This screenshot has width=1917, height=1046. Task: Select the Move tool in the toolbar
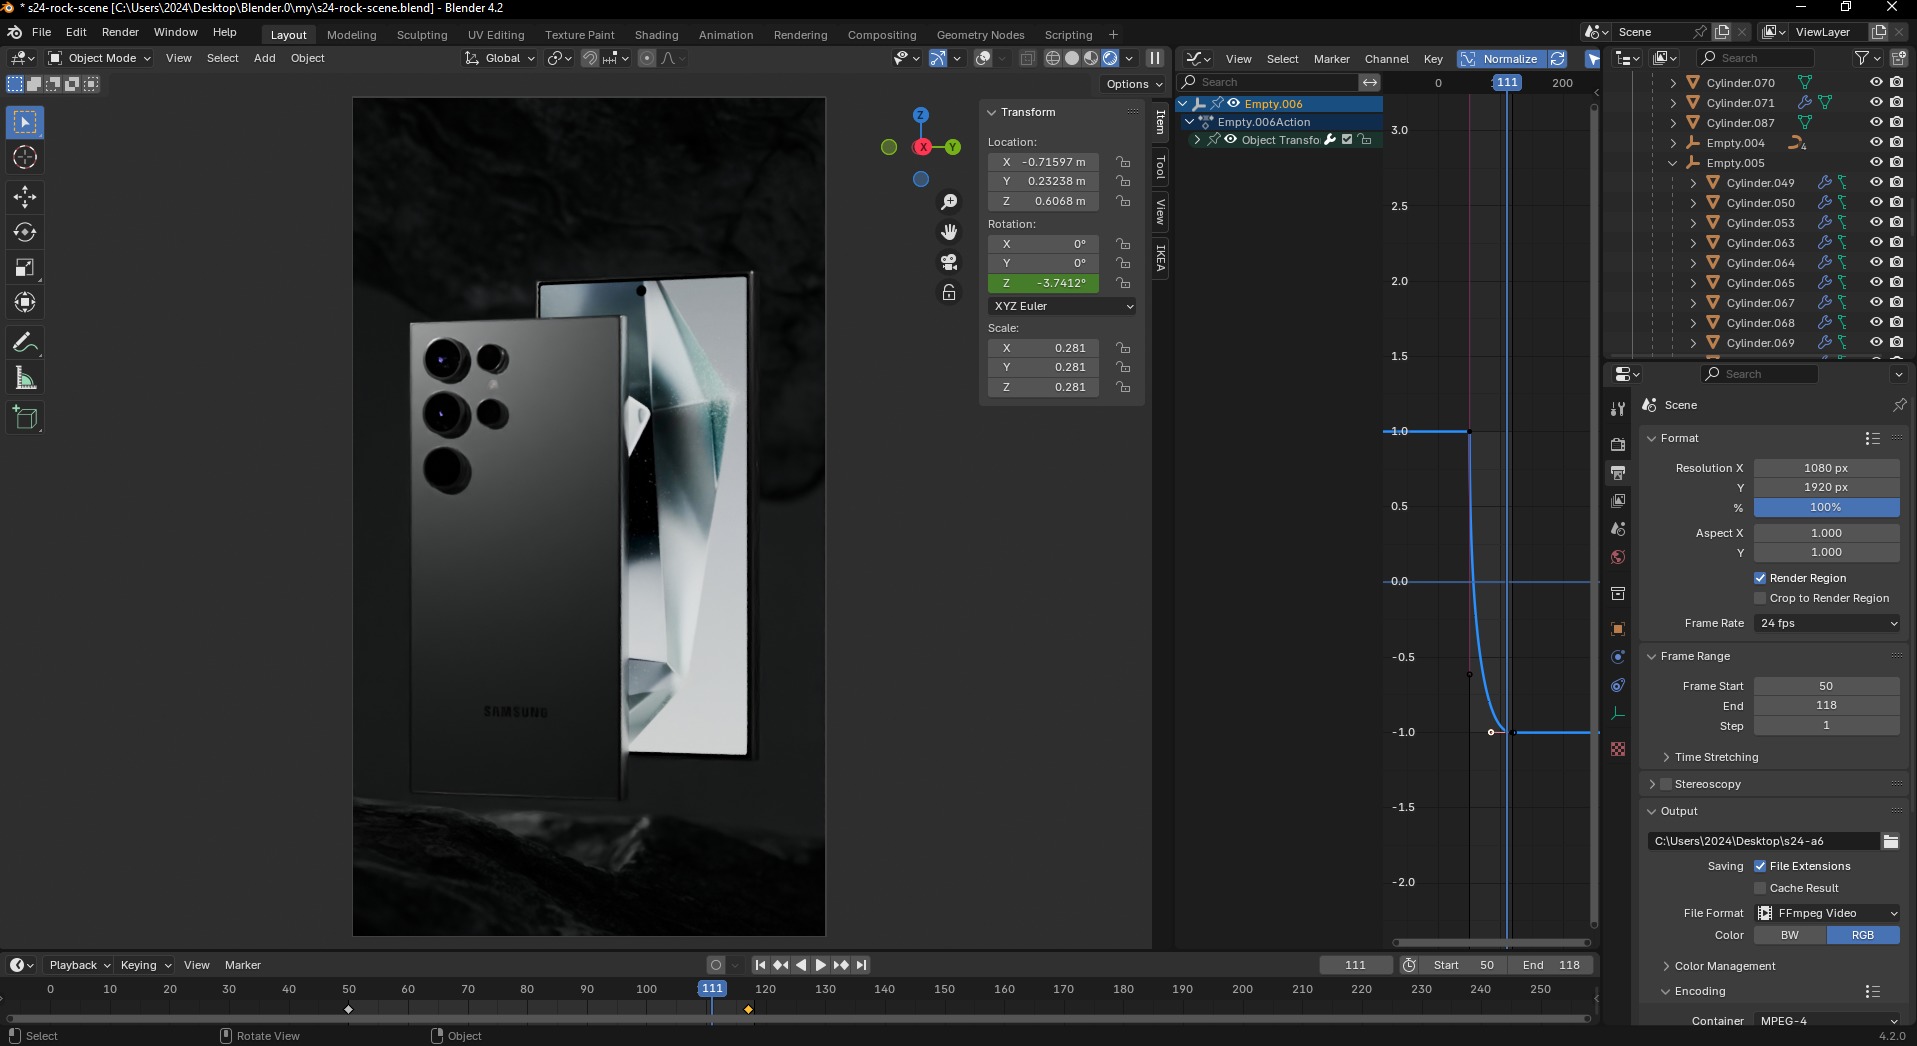pyautogui.click(x=25, y=197)
